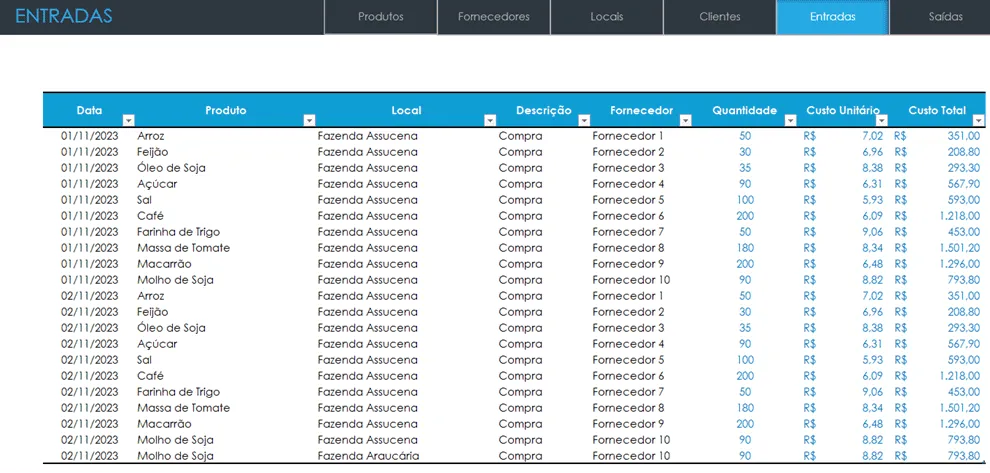Click the Data column header

(x=89, y=111)
